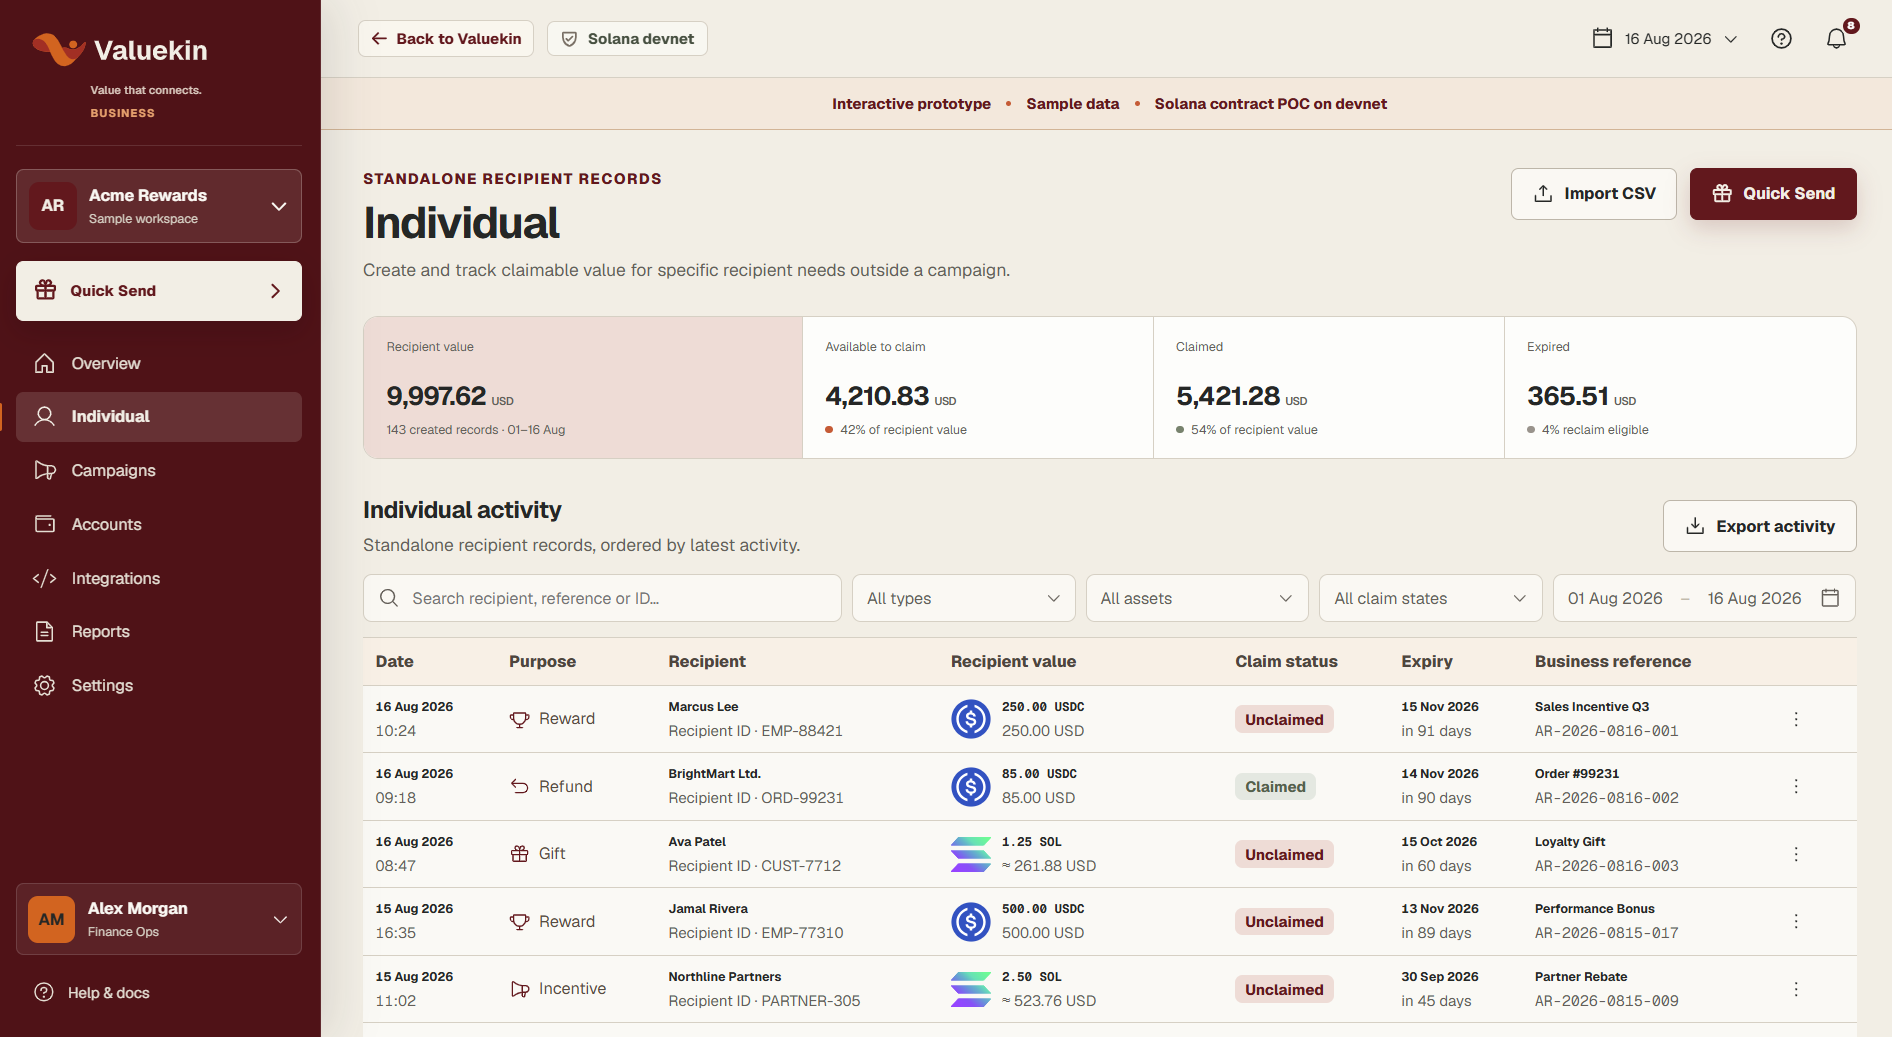
Task: Click the Claim status column header
Action: [1286, 661]
